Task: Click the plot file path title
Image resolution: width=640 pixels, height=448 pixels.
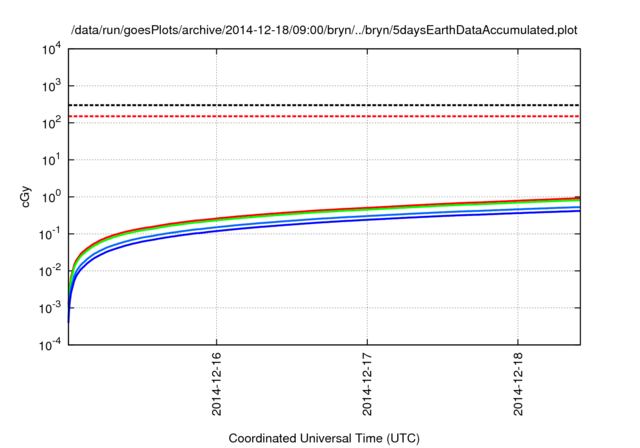Action: [324, 30]
